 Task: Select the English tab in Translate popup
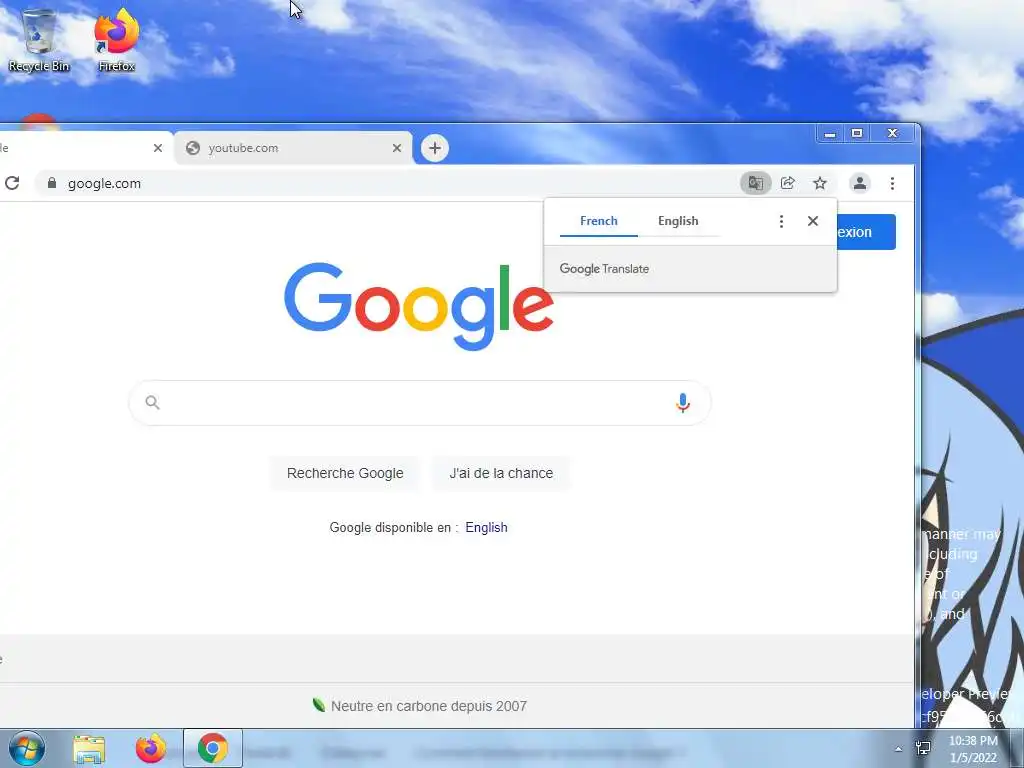678,221
